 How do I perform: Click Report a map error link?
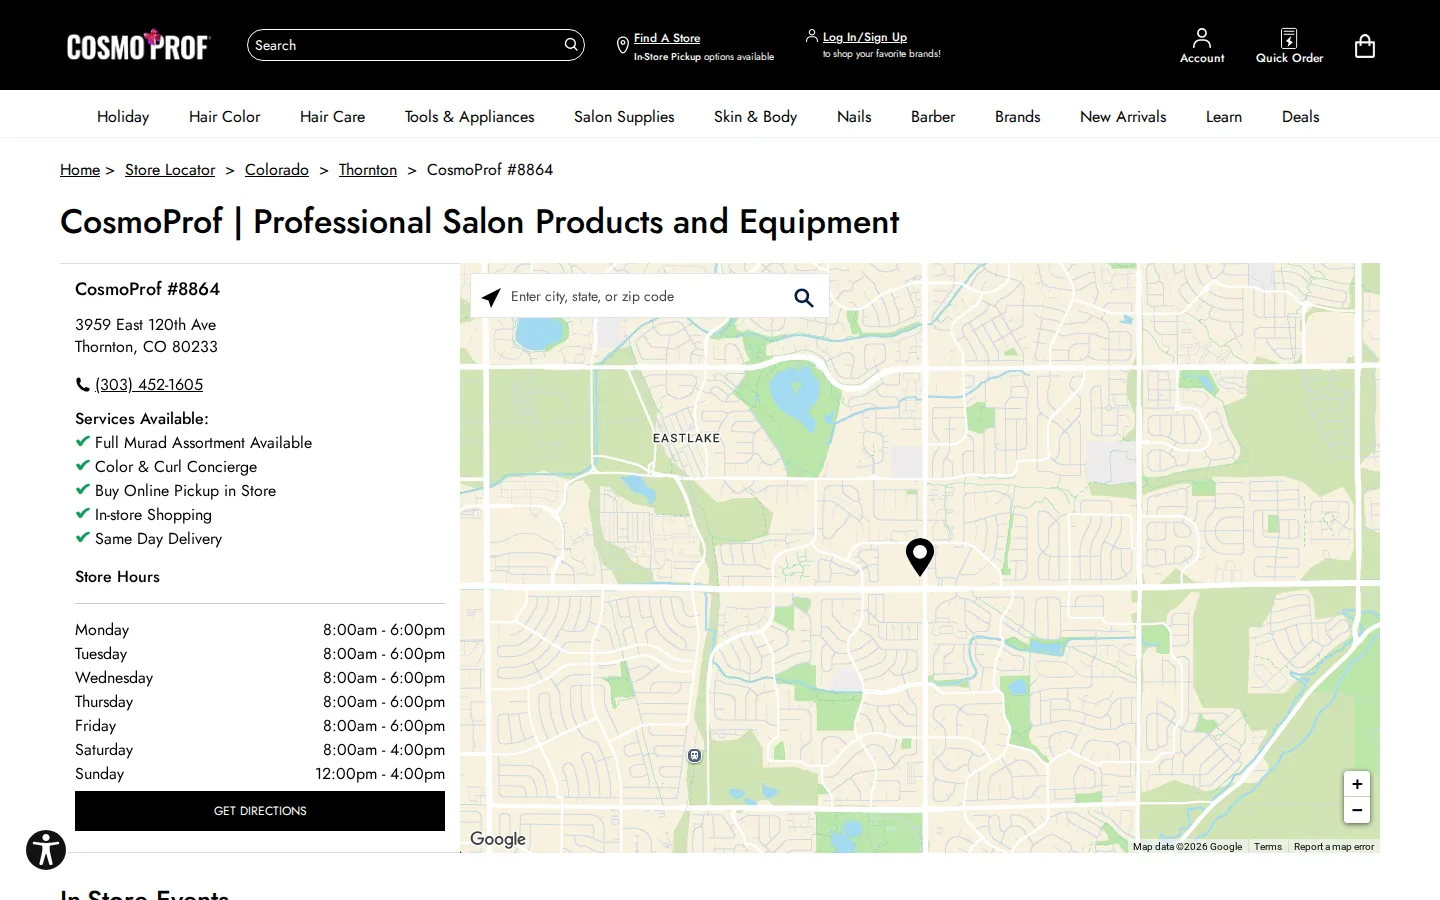pyautogui.click(x=1334, y=847)
